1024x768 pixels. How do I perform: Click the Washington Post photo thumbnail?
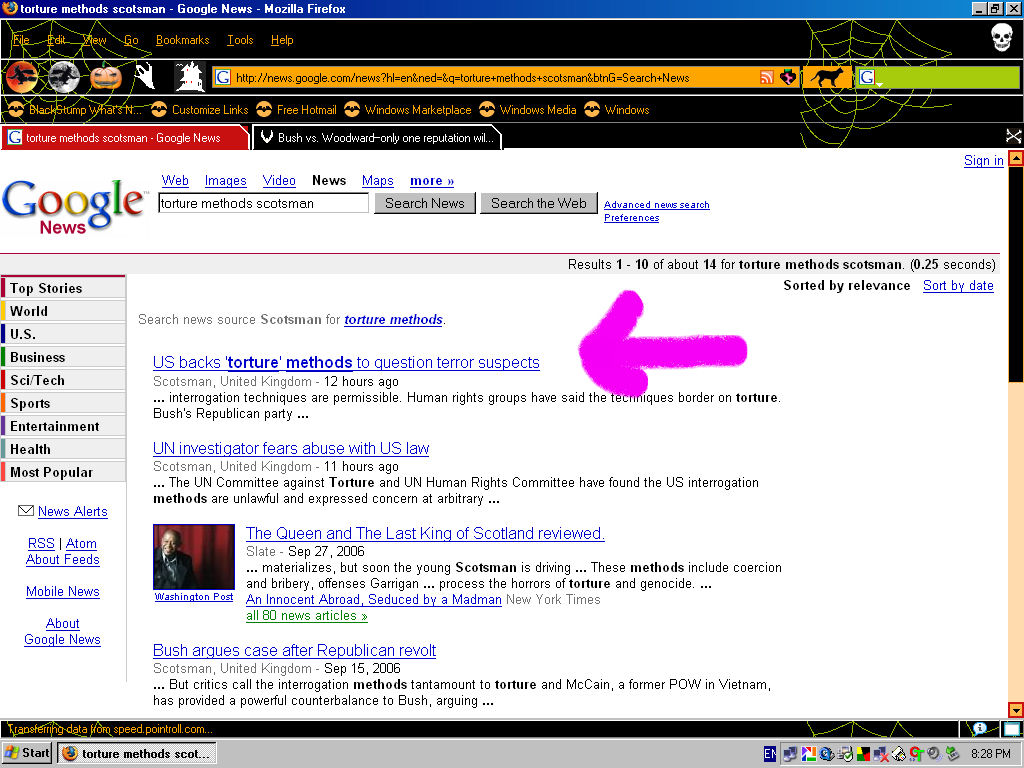pyautogui.click(x=194, y=557)
